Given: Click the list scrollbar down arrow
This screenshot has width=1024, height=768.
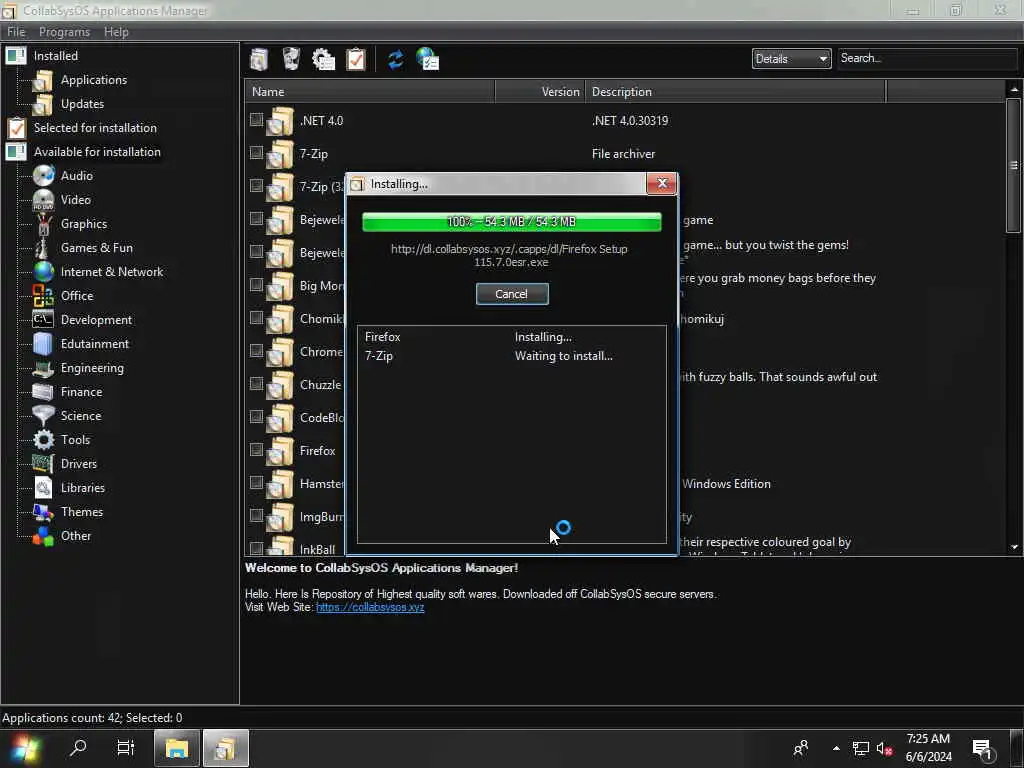Looking at the screenshot, I should (x=1014, y=547).
